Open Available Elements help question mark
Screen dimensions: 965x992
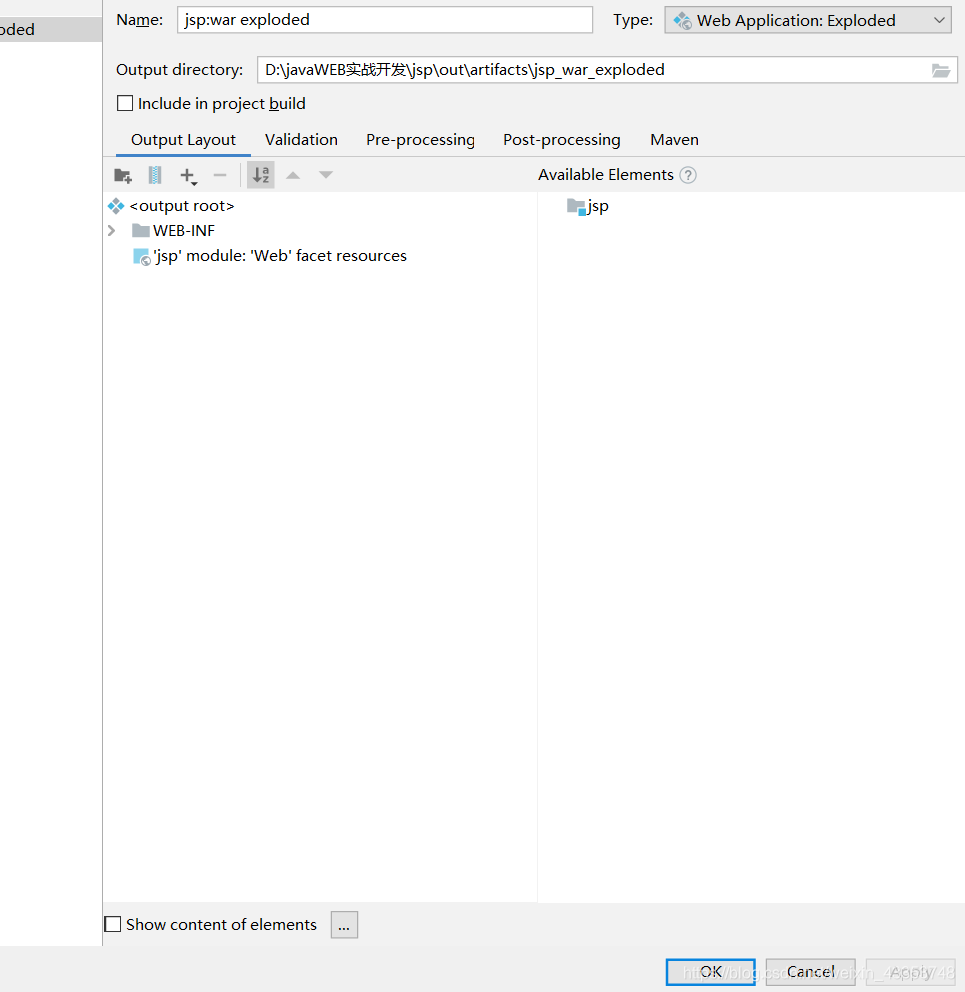click(688, 175)
